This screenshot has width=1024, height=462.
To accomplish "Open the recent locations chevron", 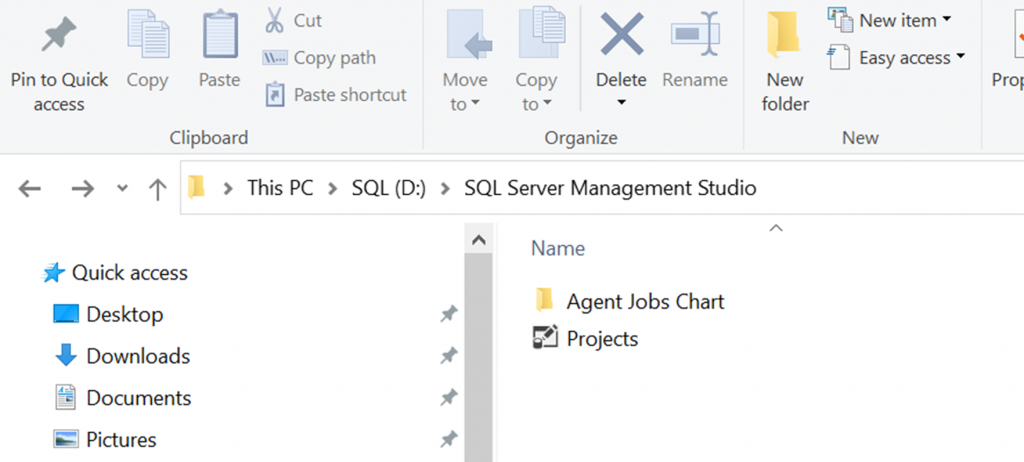I will coord(122,188).
